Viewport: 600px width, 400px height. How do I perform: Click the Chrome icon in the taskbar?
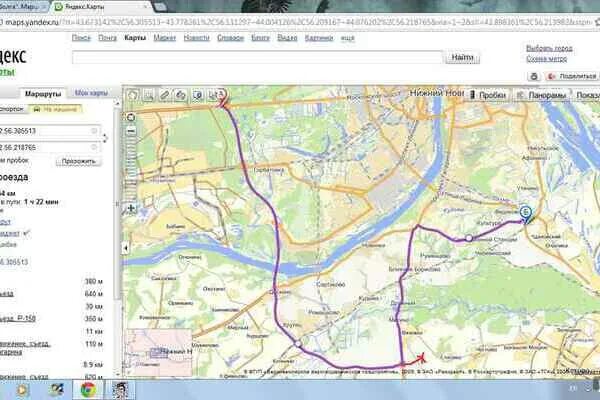pyautogui.click(x=88, y=390)
